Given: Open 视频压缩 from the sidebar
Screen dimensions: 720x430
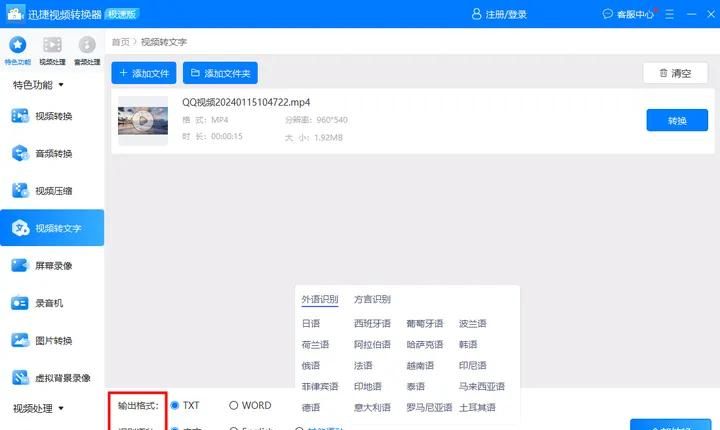Looking at the screenshot, I should click(52, 190).
